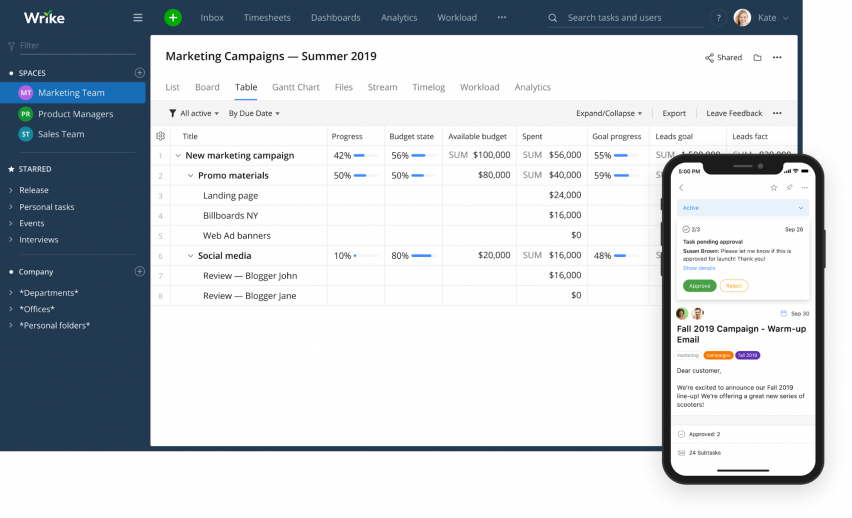Open table toolbar more options dots

coord(777,113)
